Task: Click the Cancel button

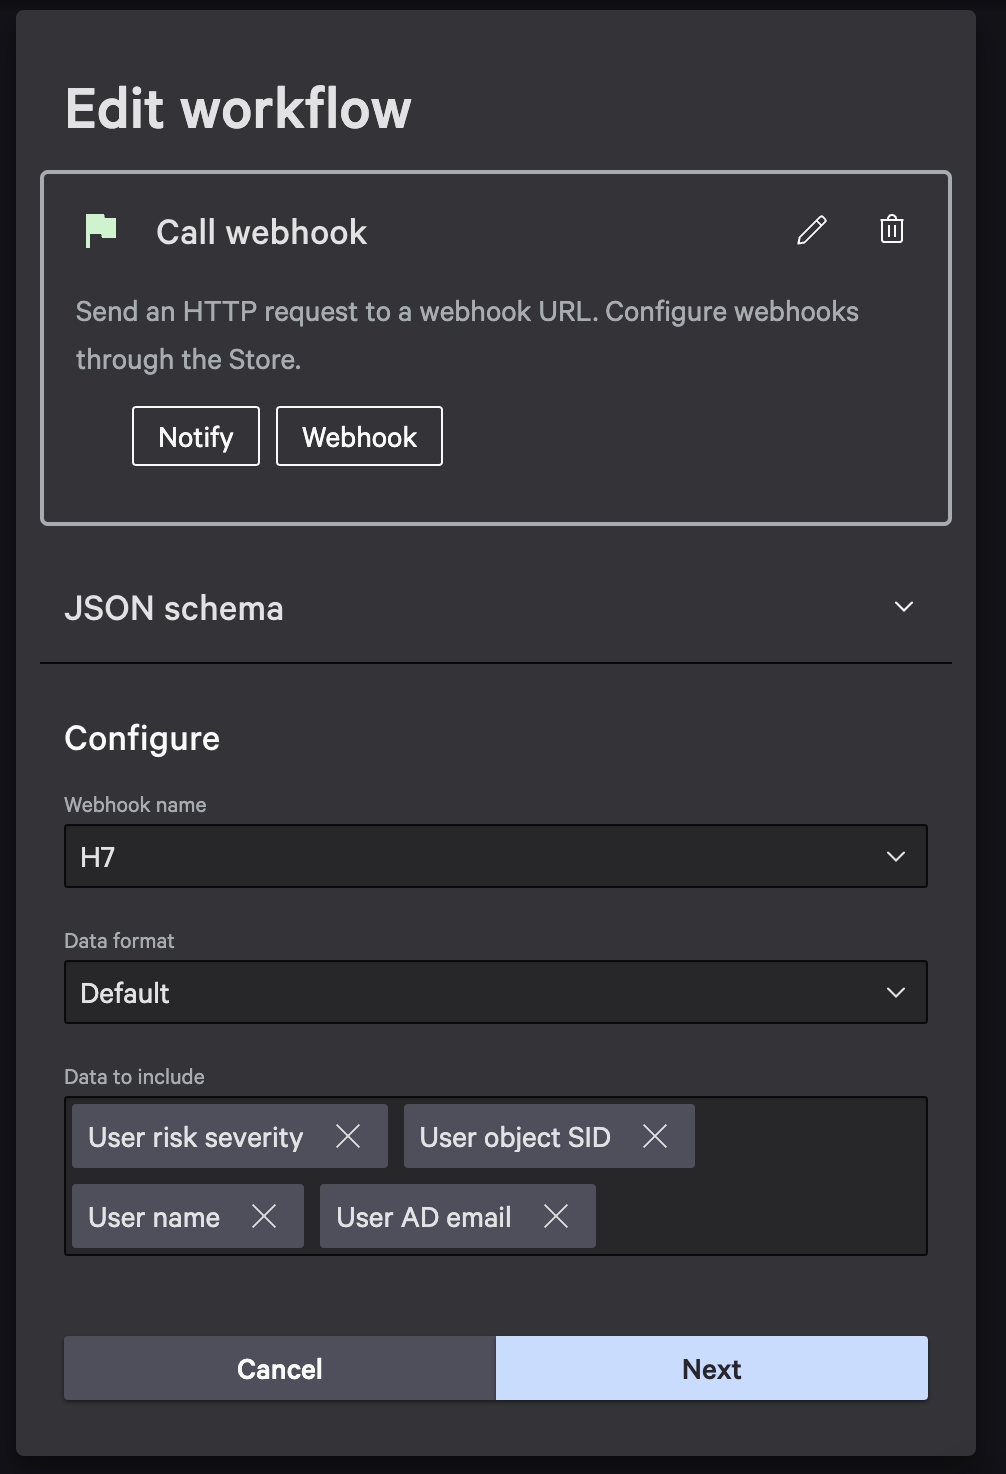Action: 278,1368
